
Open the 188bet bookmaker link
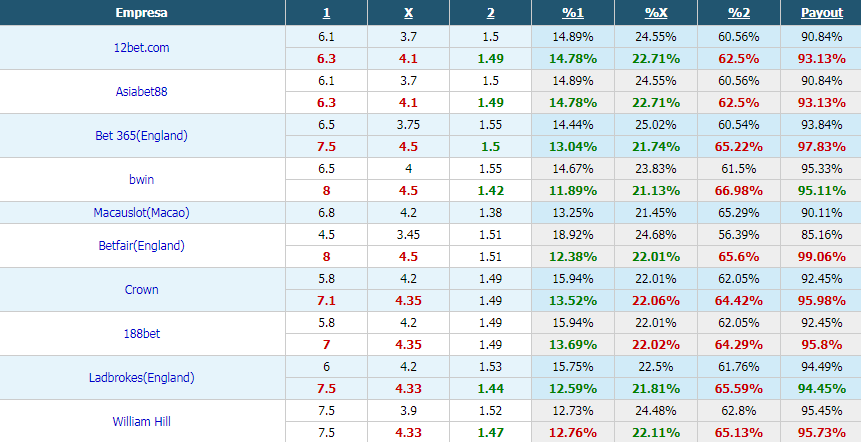pos(142,333)
